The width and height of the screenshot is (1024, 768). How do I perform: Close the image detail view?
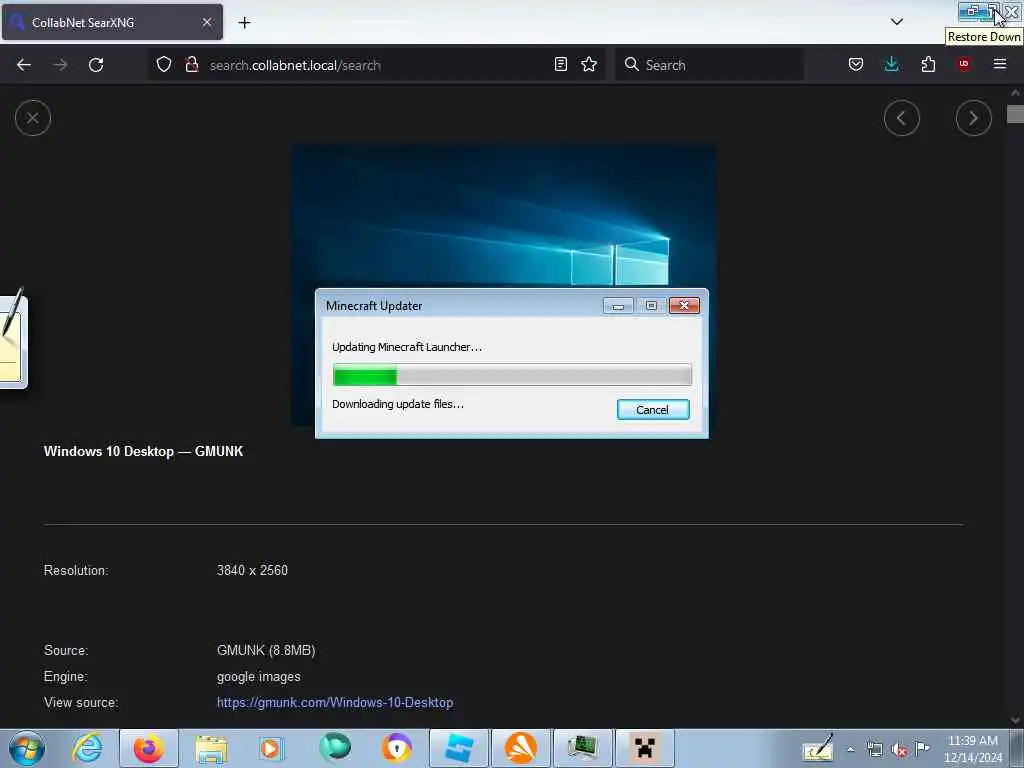click(33, 118)
